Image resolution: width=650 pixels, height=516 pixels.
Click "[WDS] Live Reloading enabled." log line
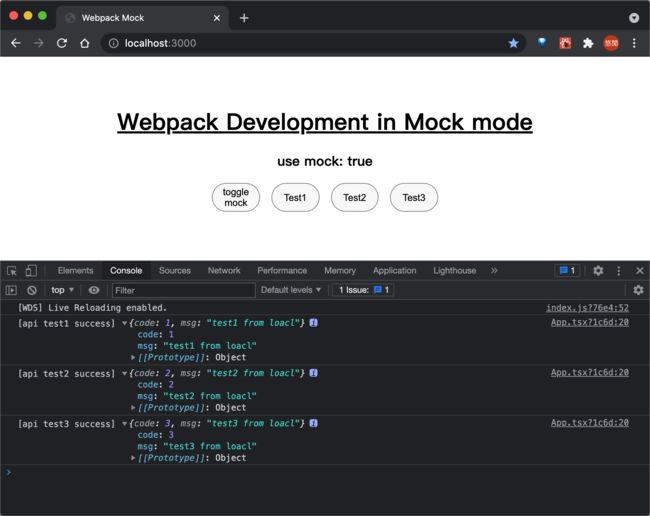(92, 308)
